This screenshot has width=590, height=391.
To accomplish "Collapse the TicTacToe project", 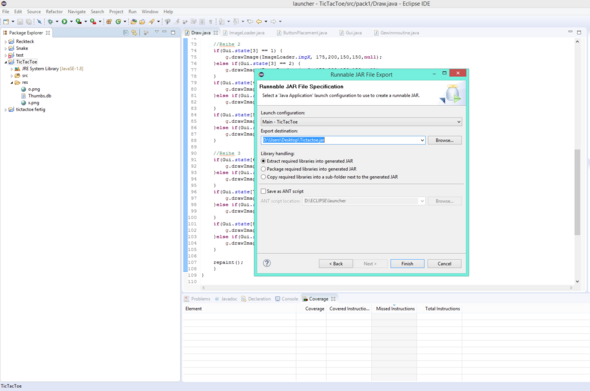I will (x=6, y=62).
